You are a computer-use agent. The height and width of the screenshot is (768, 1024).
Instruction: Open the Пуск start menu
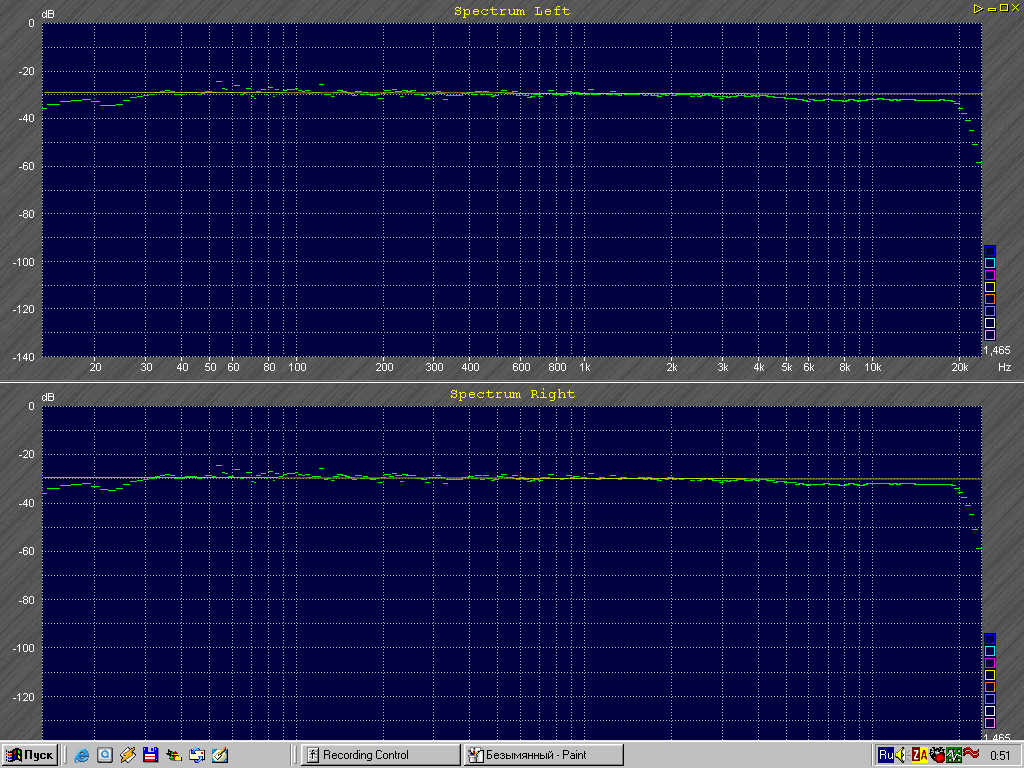(x=30, y=755)
